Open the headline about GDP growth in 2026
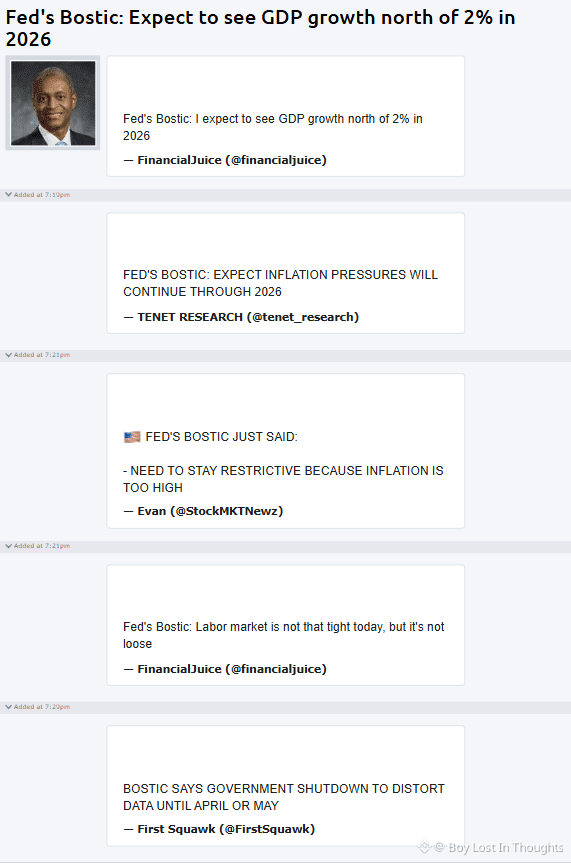571x863 pixels. [x=260, y=28]
